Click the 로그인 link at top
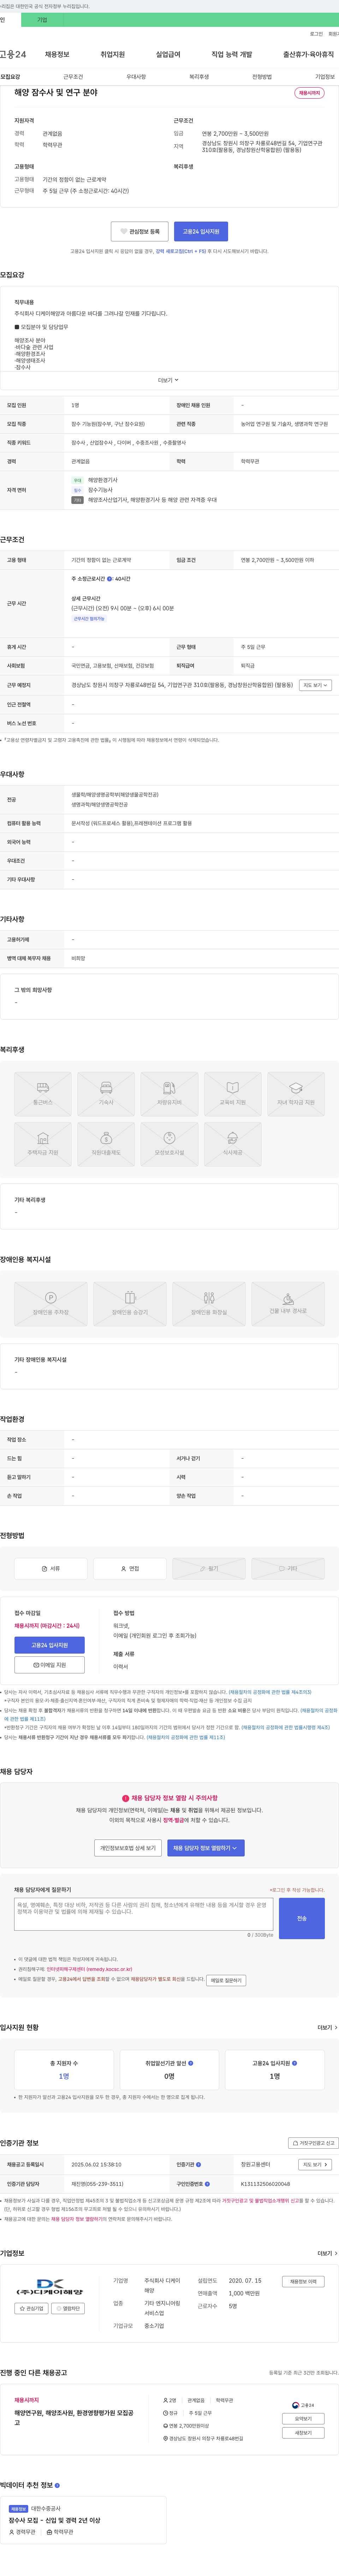The width and height of the screenshot is (339, 2576). pyautogui.click(x=316, y=34)
